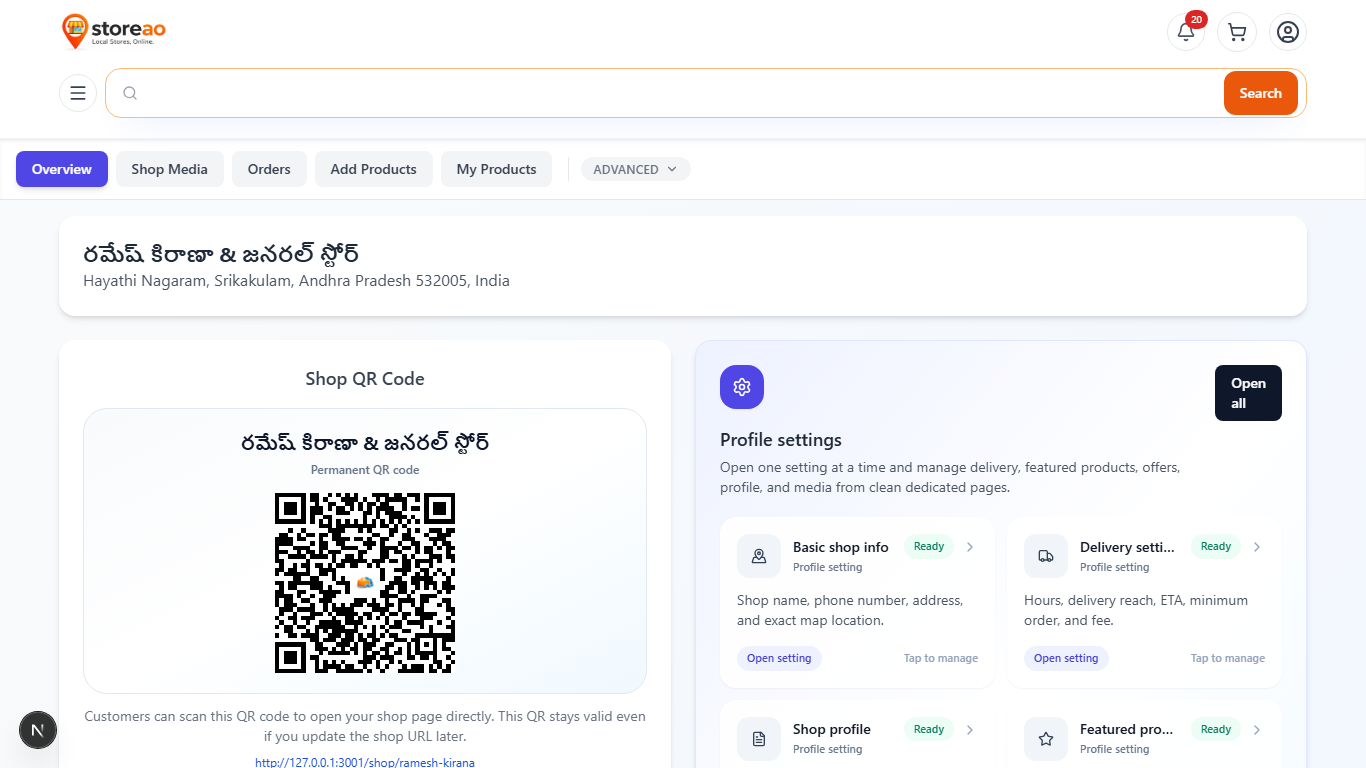Click Open setting under Basic shop info

[779, 658]
